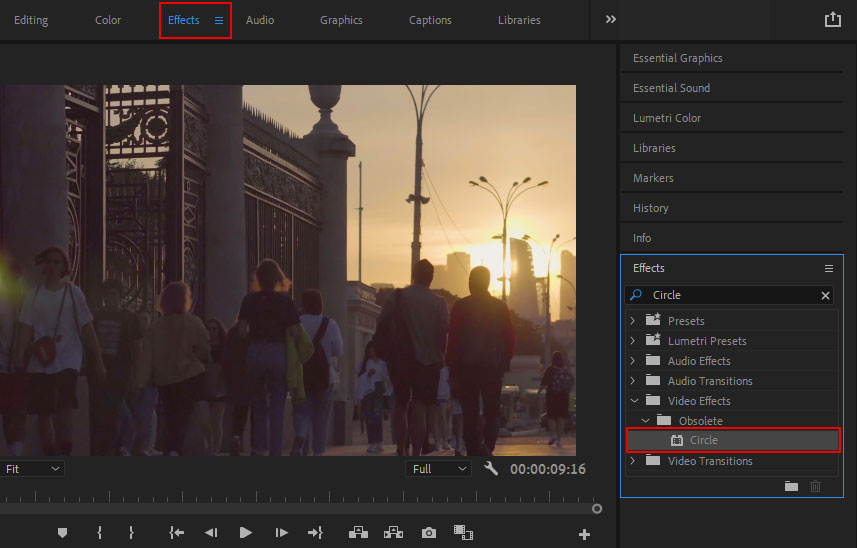This screenshot has height=548, width=857.
Task: Mark In point with left brace
Action: point(99,533)
